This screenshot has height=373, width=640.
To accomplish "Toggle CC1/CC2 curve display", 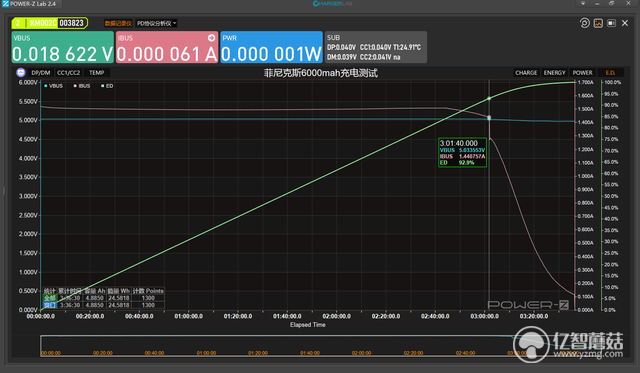I will 69,73.
